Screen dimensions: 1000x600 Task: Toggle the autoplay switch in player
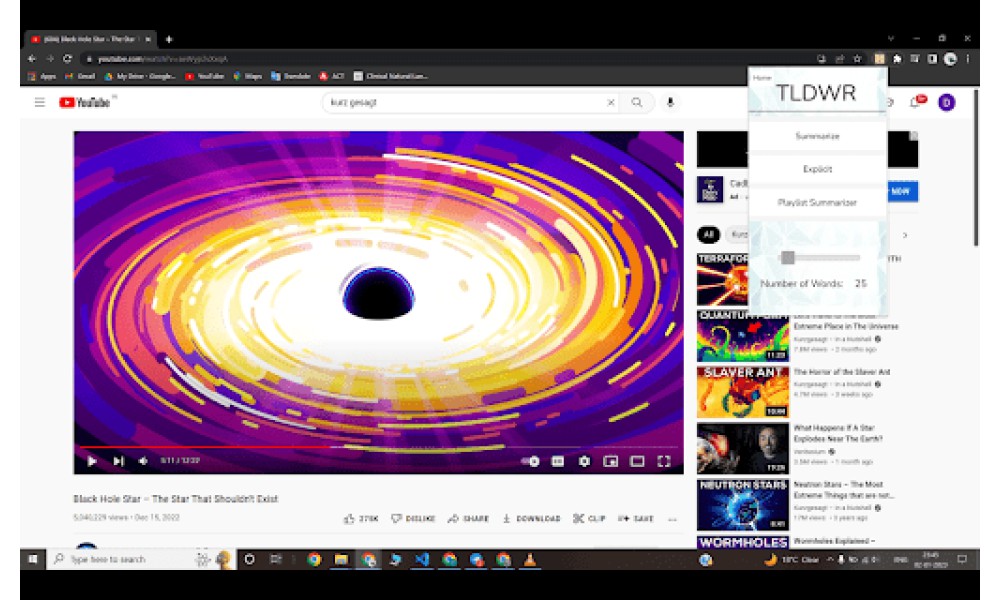pyautogui.click(x=531, y=461)
